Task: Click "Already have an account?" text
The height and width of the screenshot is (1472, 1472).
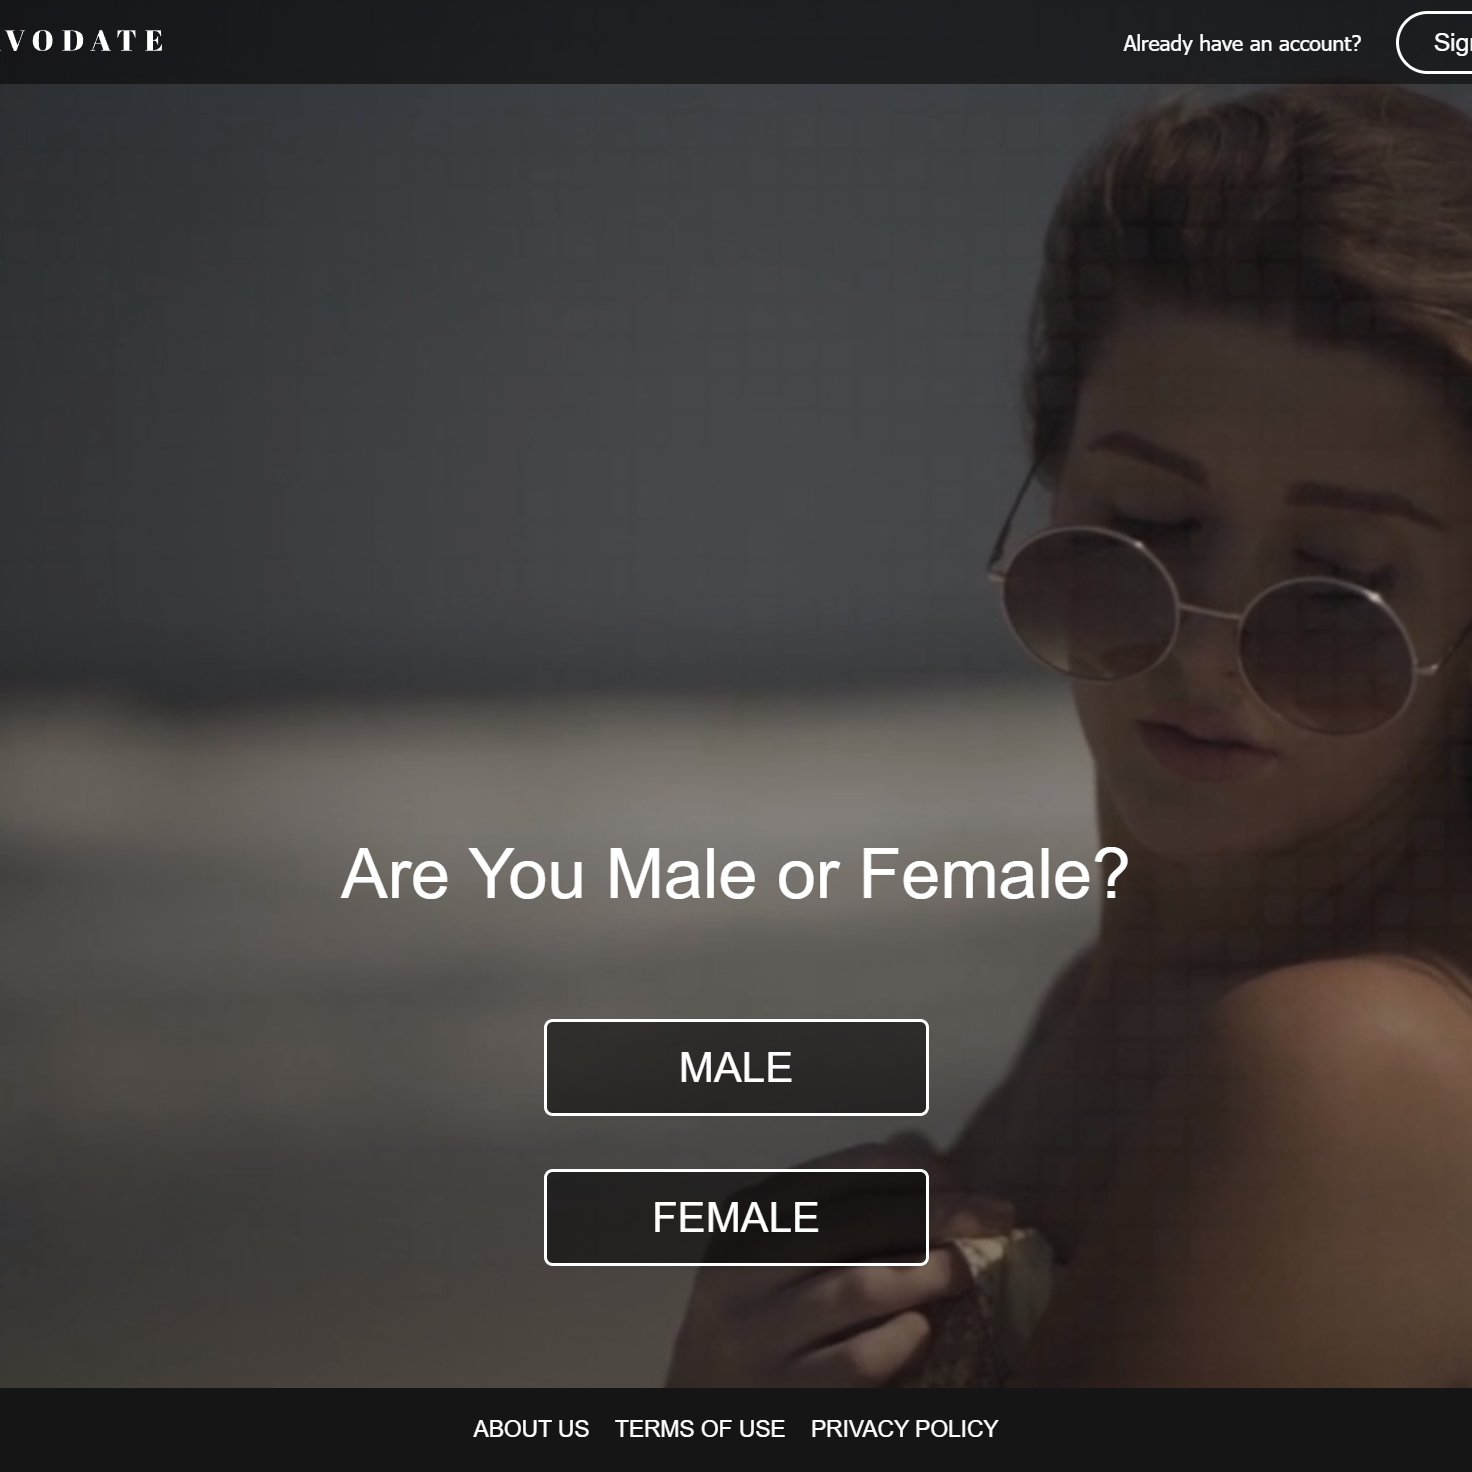Action: coord(1242,43)
